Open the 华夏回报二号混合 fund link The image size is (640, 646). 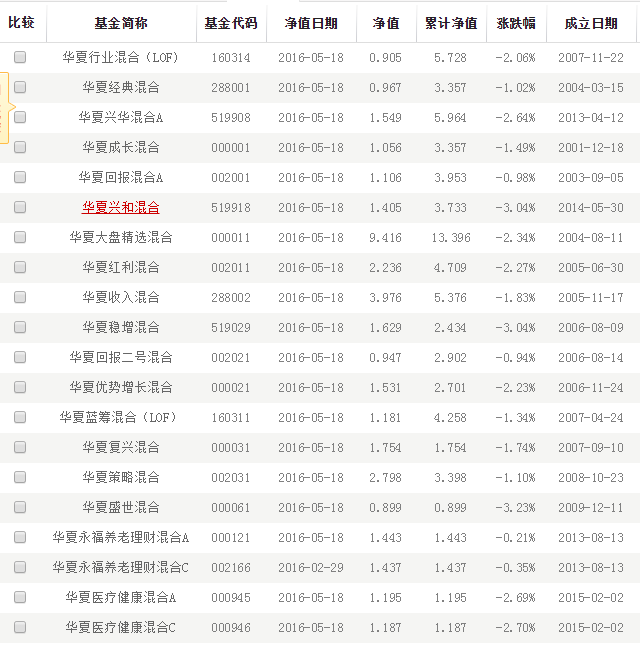click(x=121, y=357)
